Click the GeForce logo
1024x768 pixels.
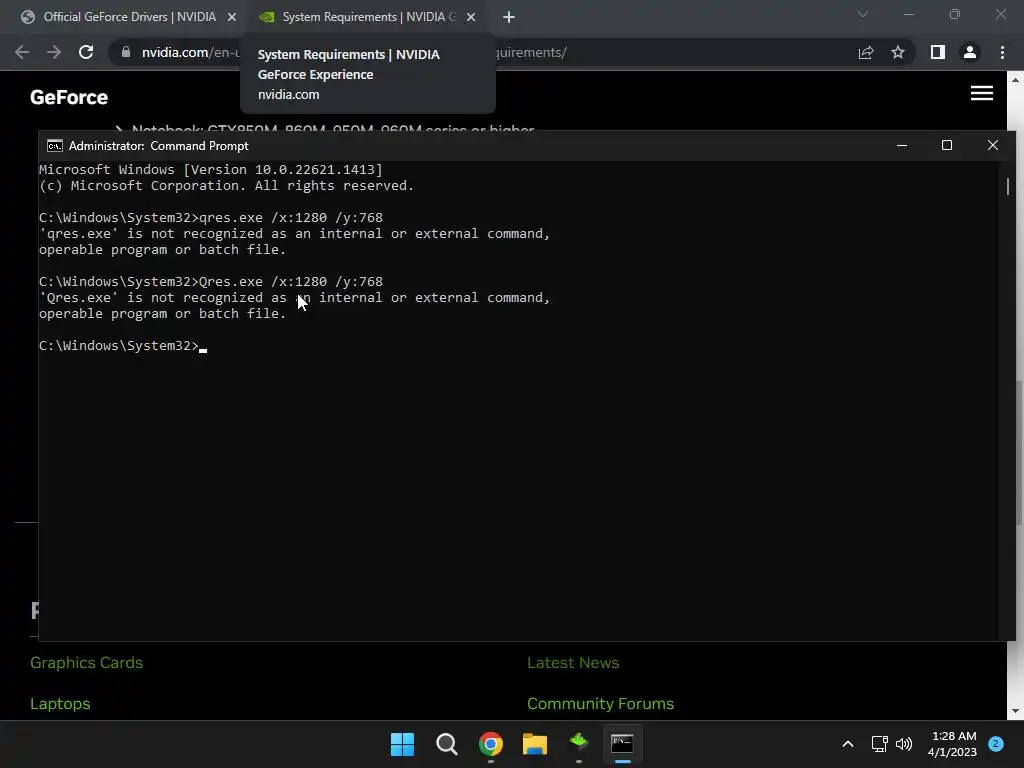[x=69, y=97]
